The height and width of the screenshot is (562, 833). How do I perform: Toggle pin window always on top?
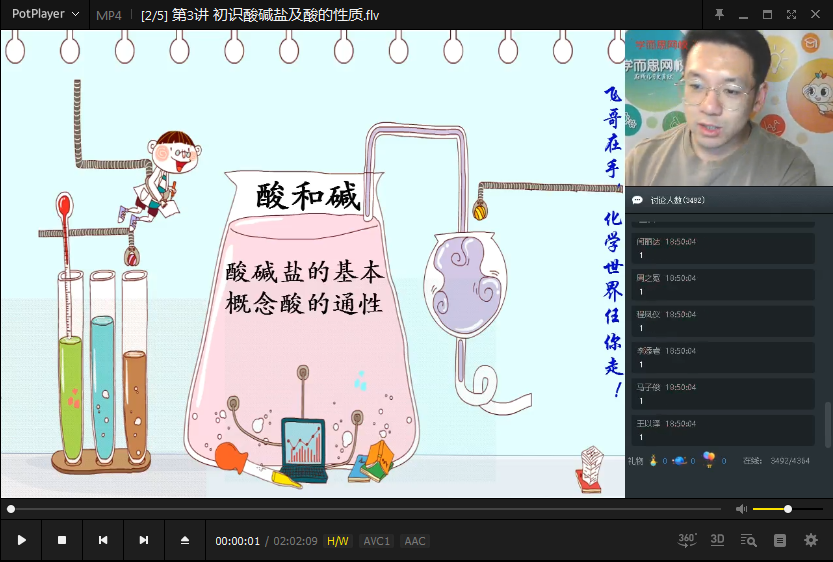[x=720, y=14]
